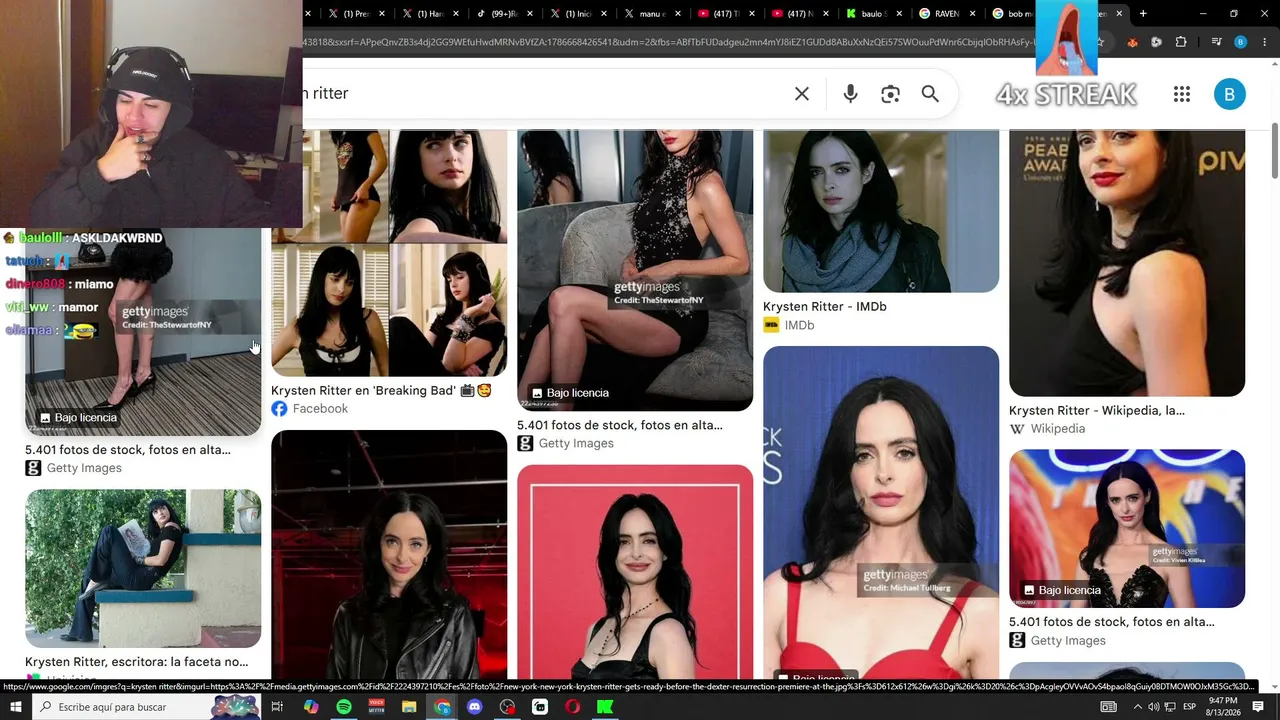
Task: Open Voicemeeter from the taskbar
Action: point(377,707)
